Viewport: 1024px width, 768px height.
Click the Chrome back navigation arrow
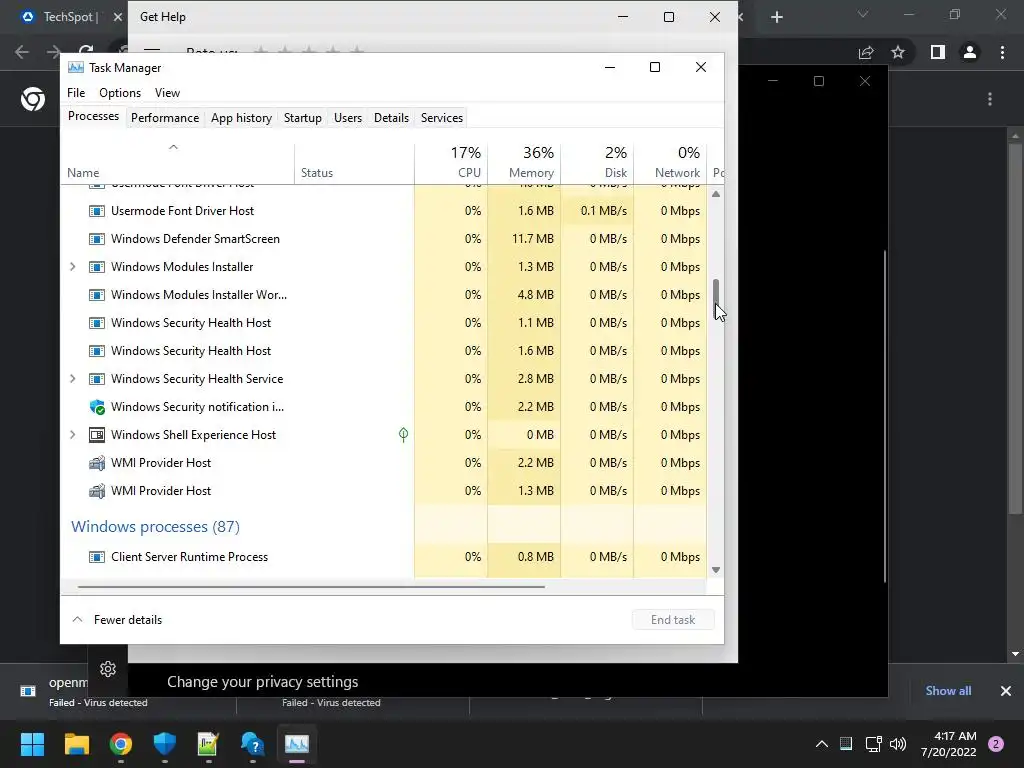point(22,52)
